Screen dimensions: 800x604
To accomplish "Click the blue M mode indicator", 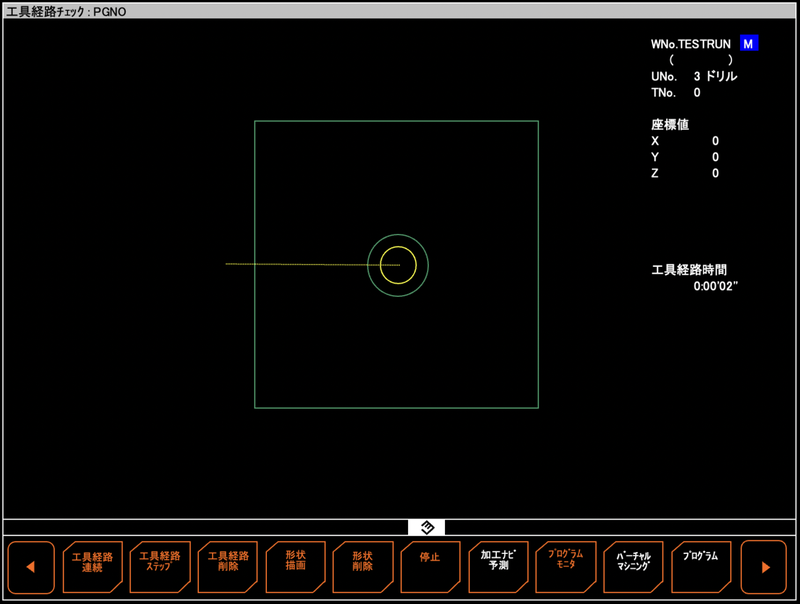I will click(748, 44).
